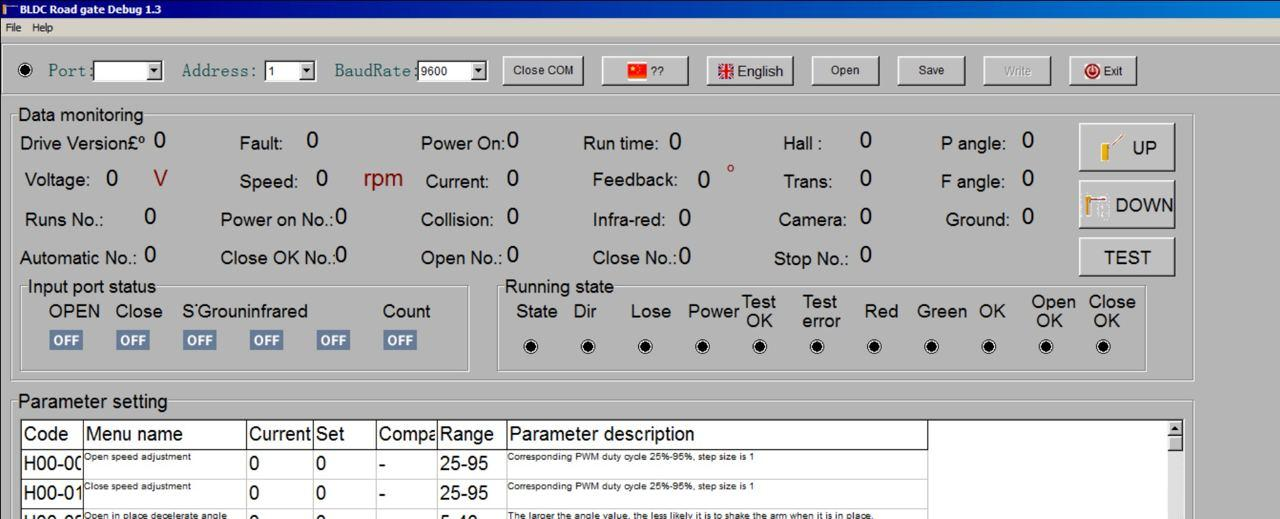Toggle the infrared OFF indicator
Screen dimensions: 1280x519
[x=266, y=340]
